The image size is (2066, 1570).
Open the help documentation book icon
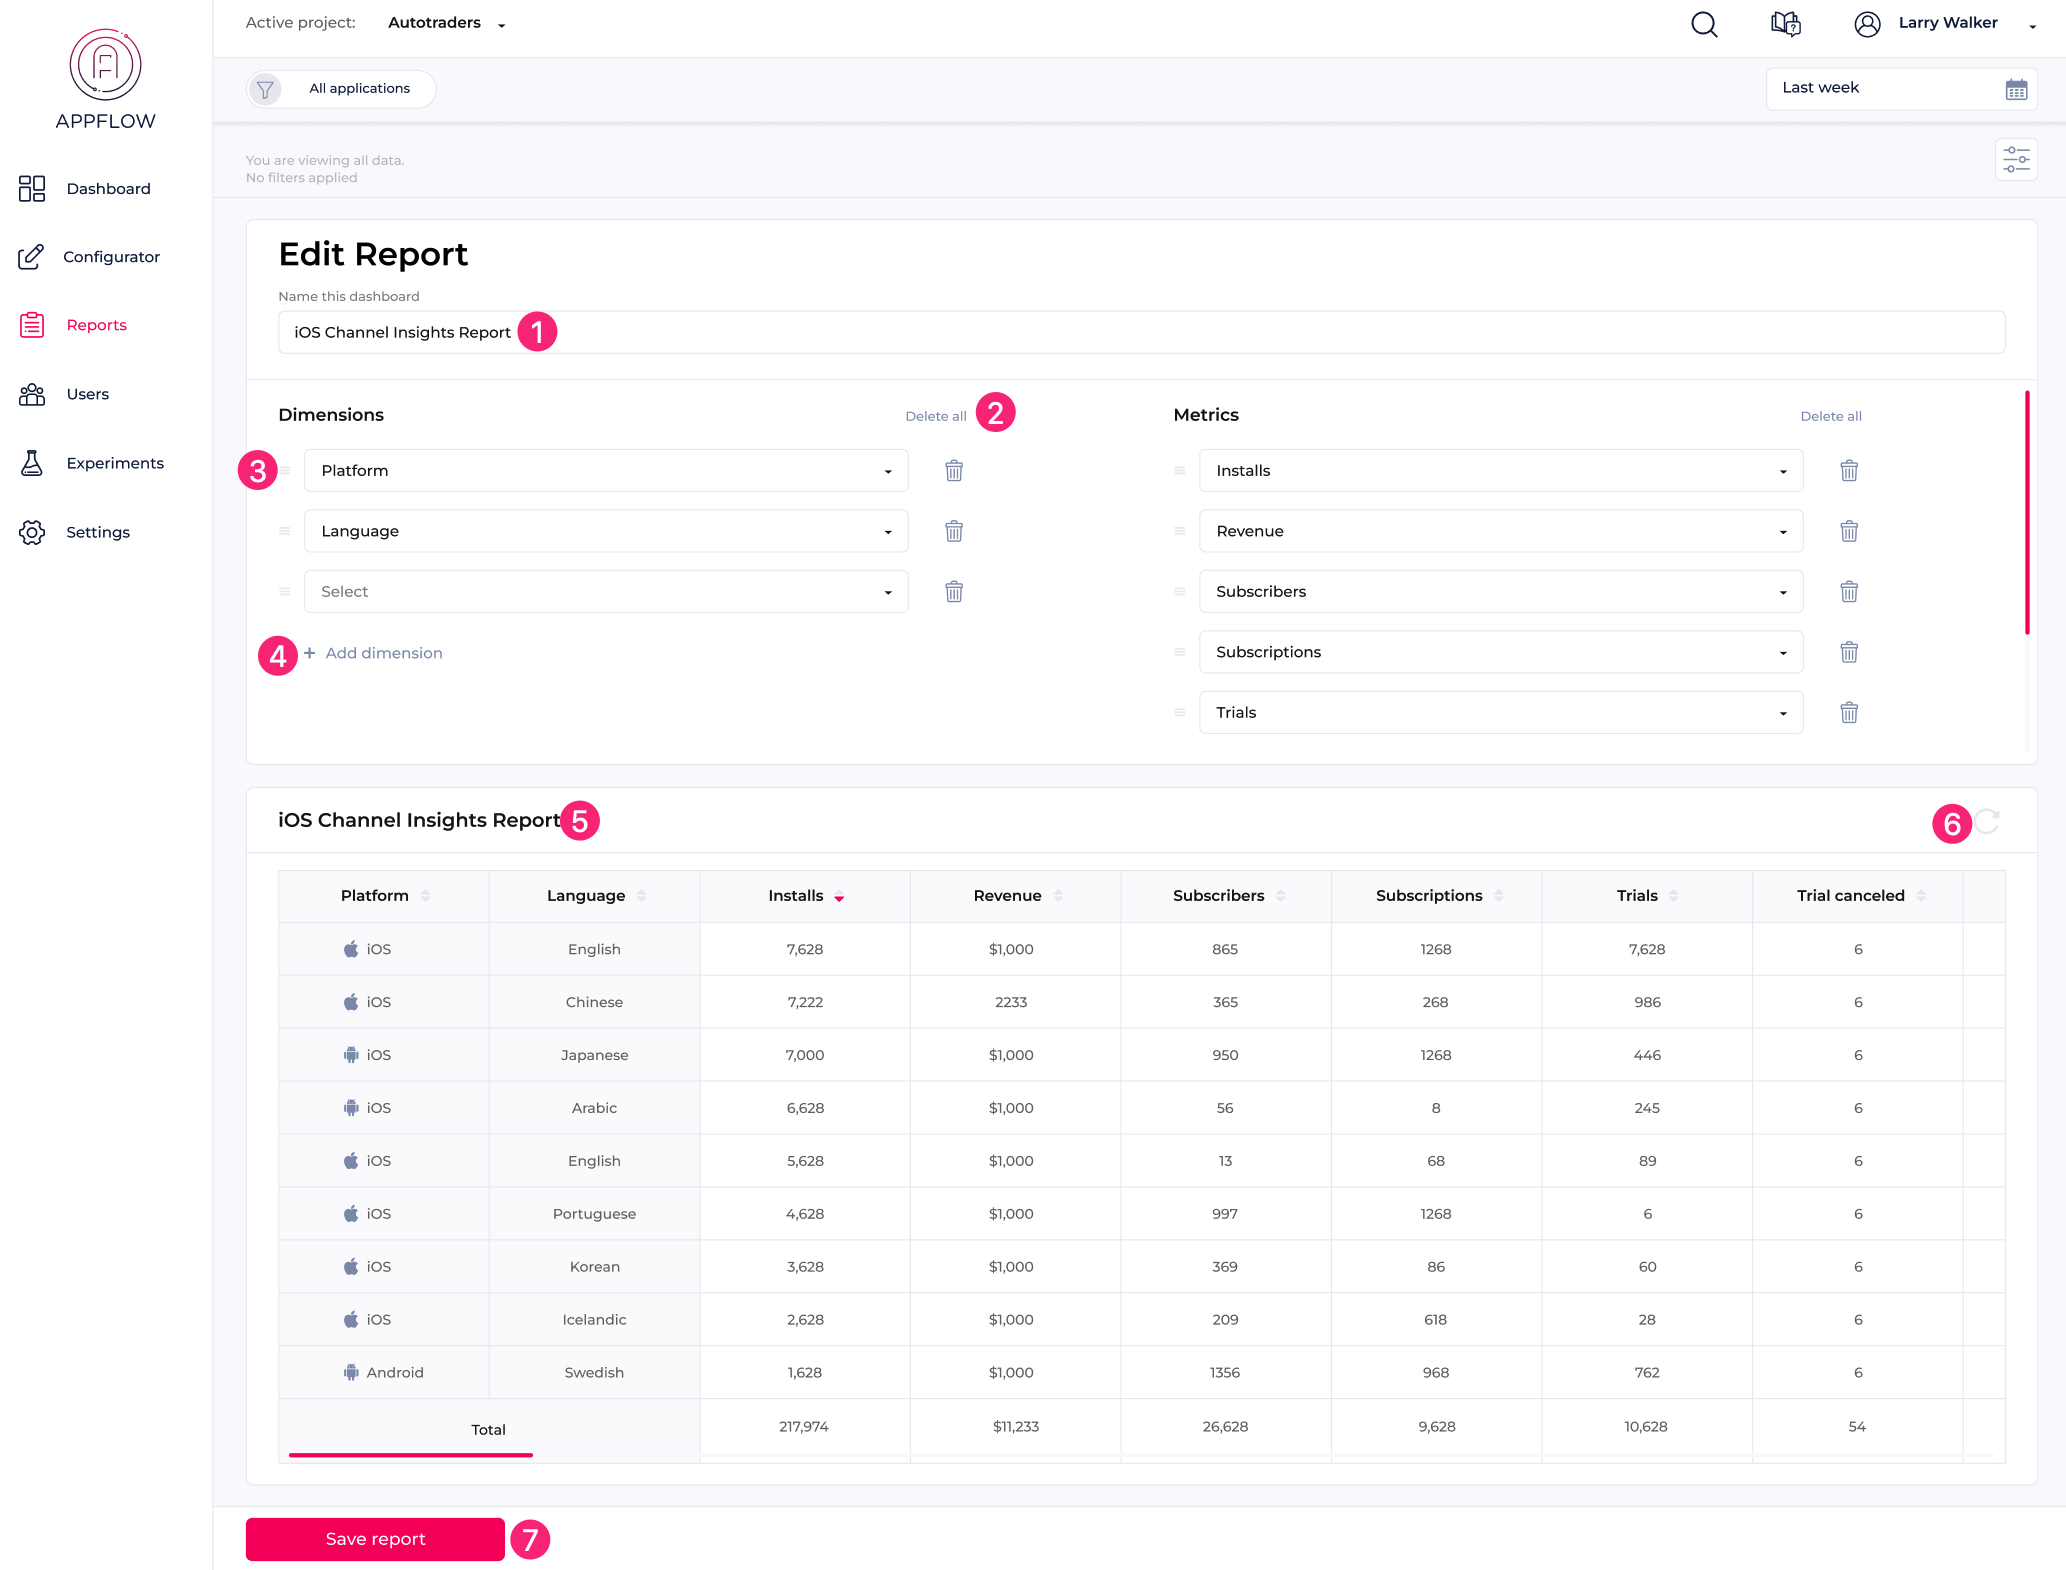coord(1786,24)
